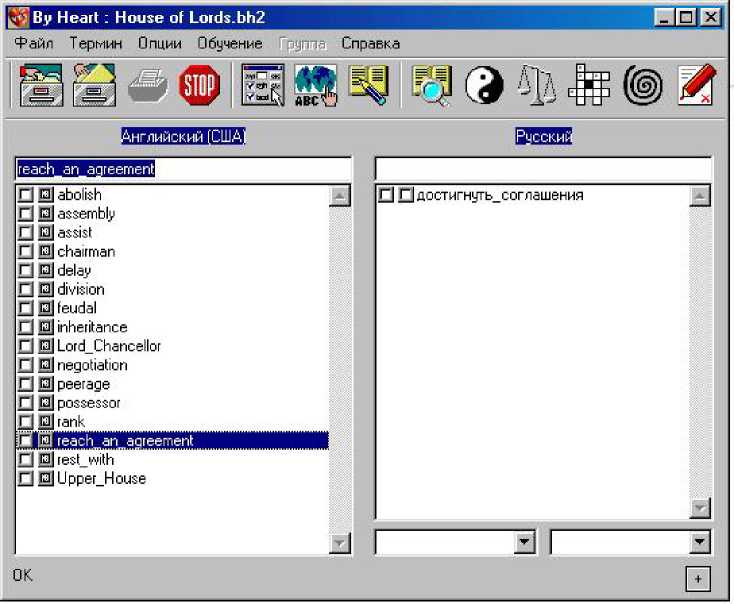
Task: Click the card icon beside feudal
Action: point(46,308)
